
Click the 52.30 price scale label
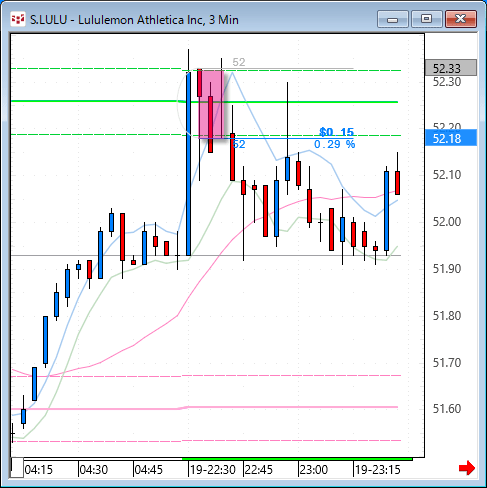point(447,82)
